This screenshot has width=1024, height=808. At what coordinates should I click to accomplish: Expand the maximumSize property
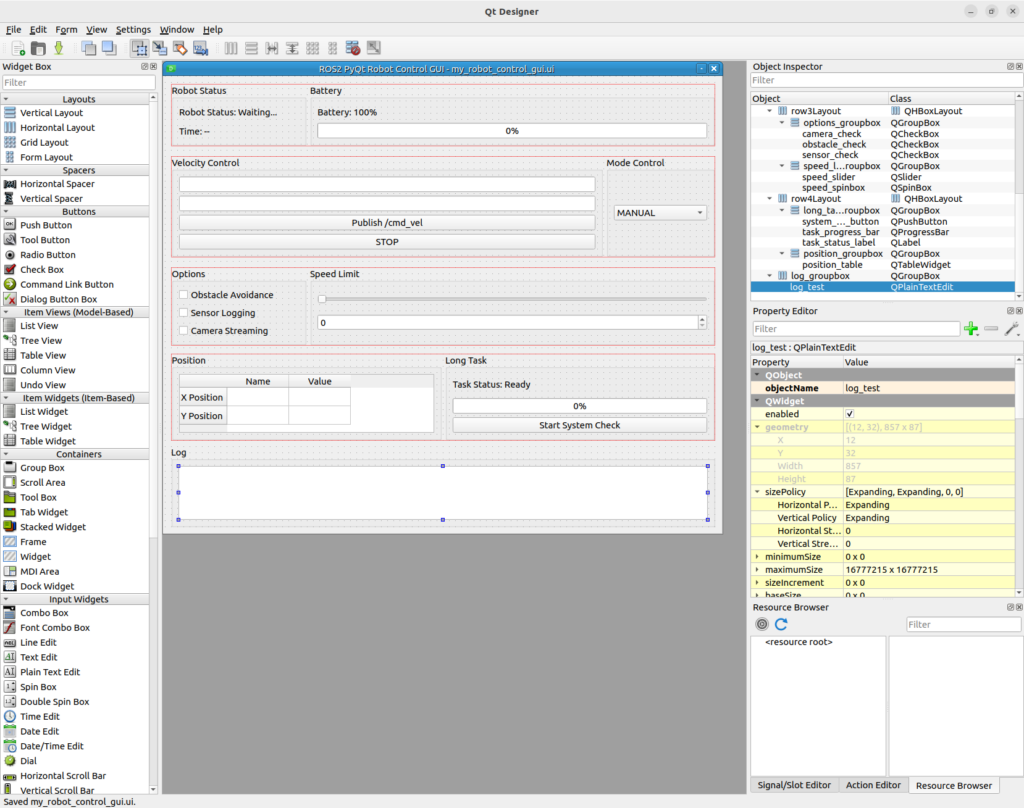coord(758,570)
